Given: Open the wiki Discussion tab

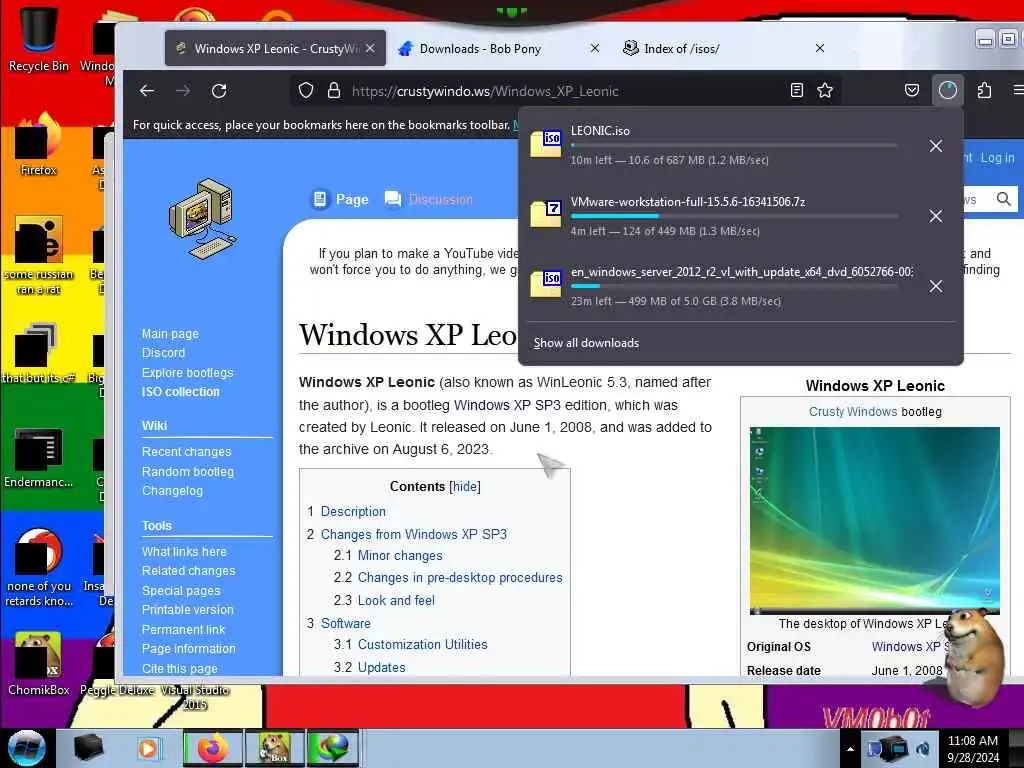Looking at the screenshot, I should pyautogui.click(x=429, y=199).
